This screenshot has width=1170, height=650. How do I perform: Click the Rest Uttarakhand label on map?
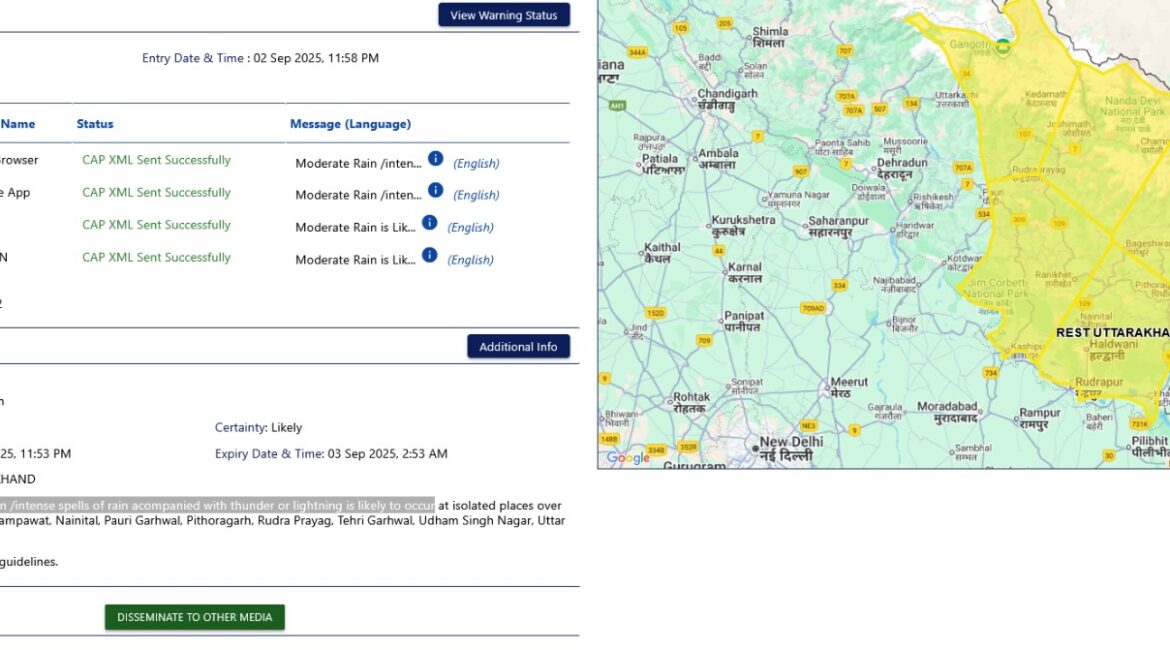1112,332
